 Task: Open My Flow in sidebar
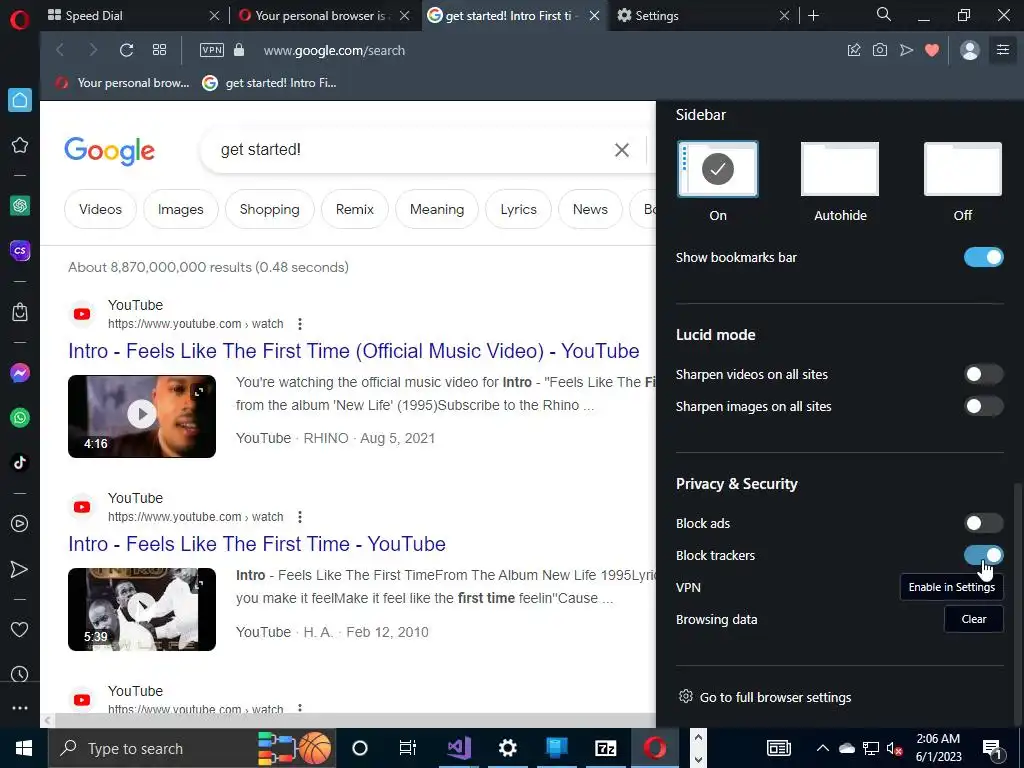coord(20,569)
